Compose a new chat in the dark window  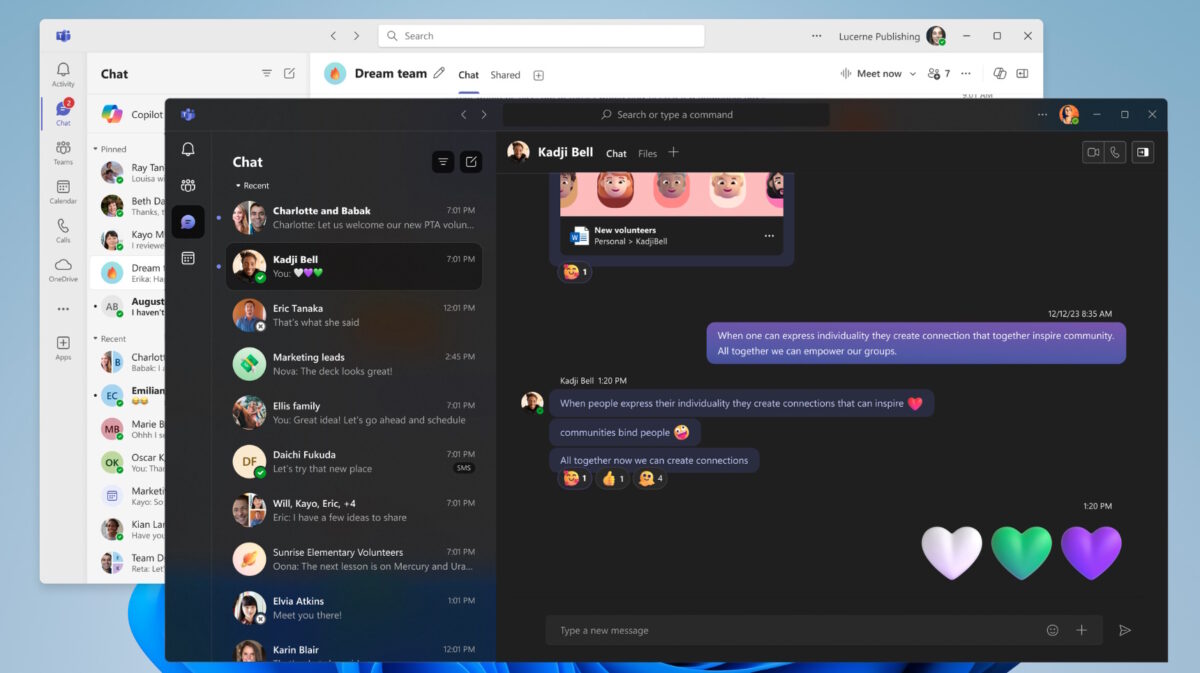471,161
